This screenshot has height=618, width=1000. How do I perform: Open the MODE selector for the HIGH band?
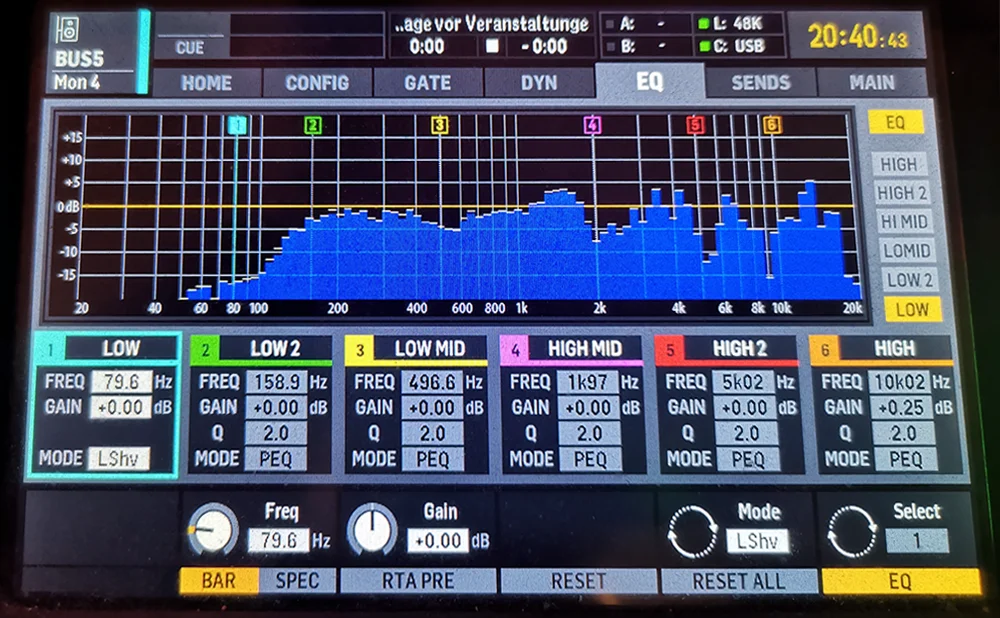[907, 459]
